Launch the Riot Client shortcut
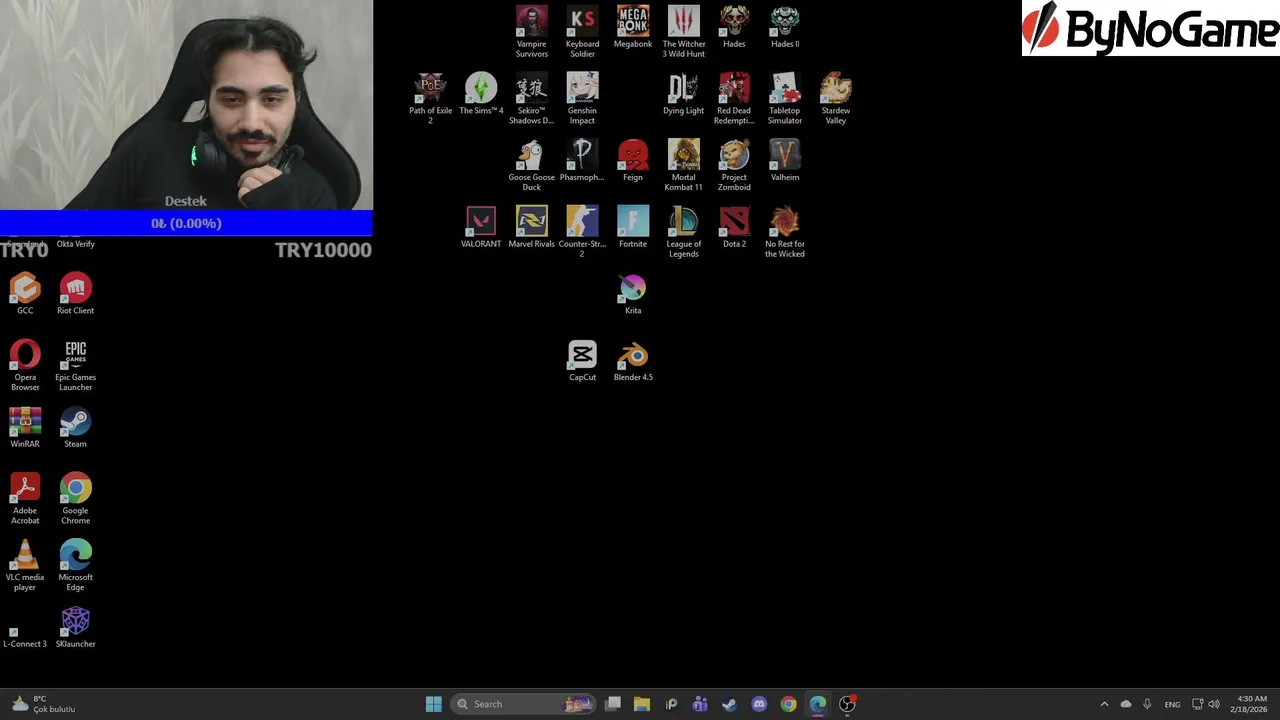Image resolution: width=1280 pixels, height=720 pixels. 75,294
